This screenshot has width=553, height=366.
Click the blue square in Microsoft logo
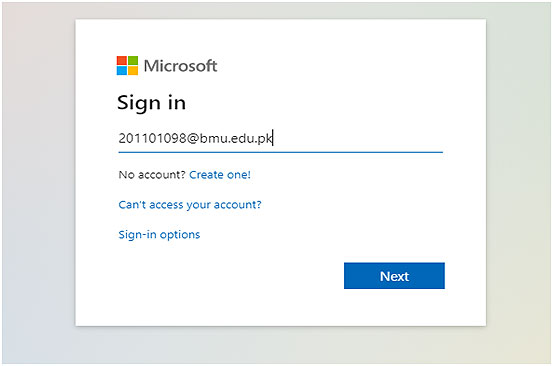[x=122, y=71]
